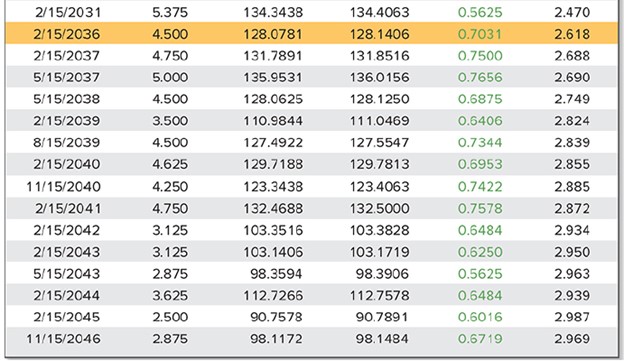The height and width of the screenshot is (361, 624).
Task: Click coupon 3.125 for 2/15/2042
Action: [170, 230]
